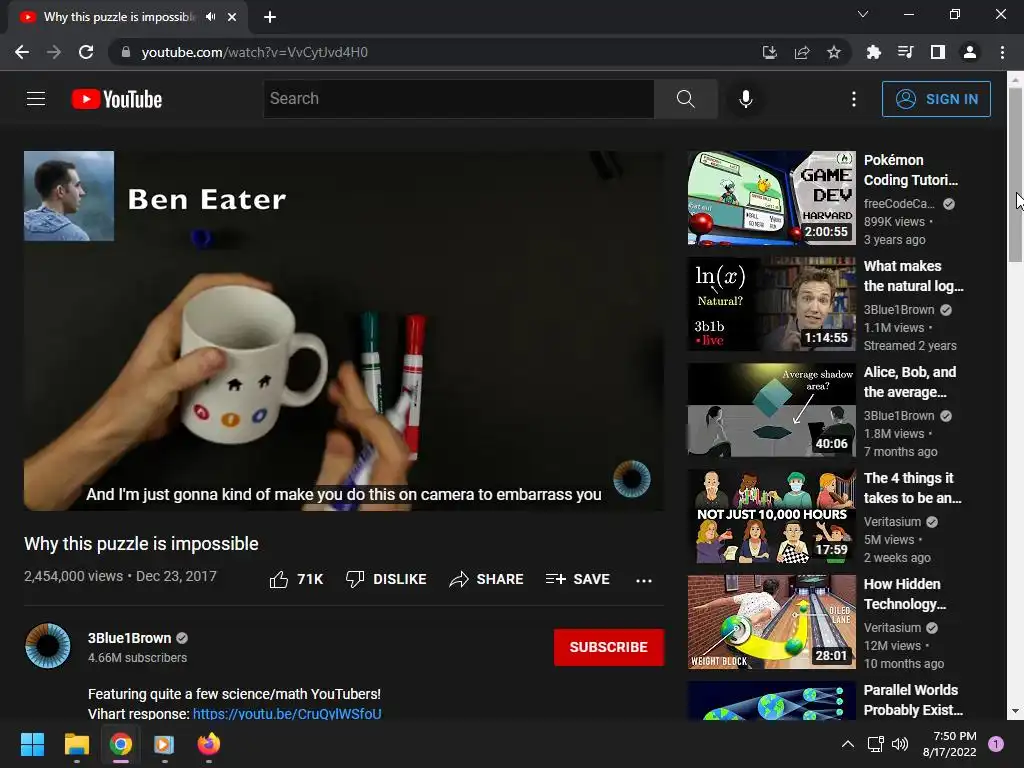Click the browser forward arrow
This screenshot has height=768, width=1024.
point(54,52)
